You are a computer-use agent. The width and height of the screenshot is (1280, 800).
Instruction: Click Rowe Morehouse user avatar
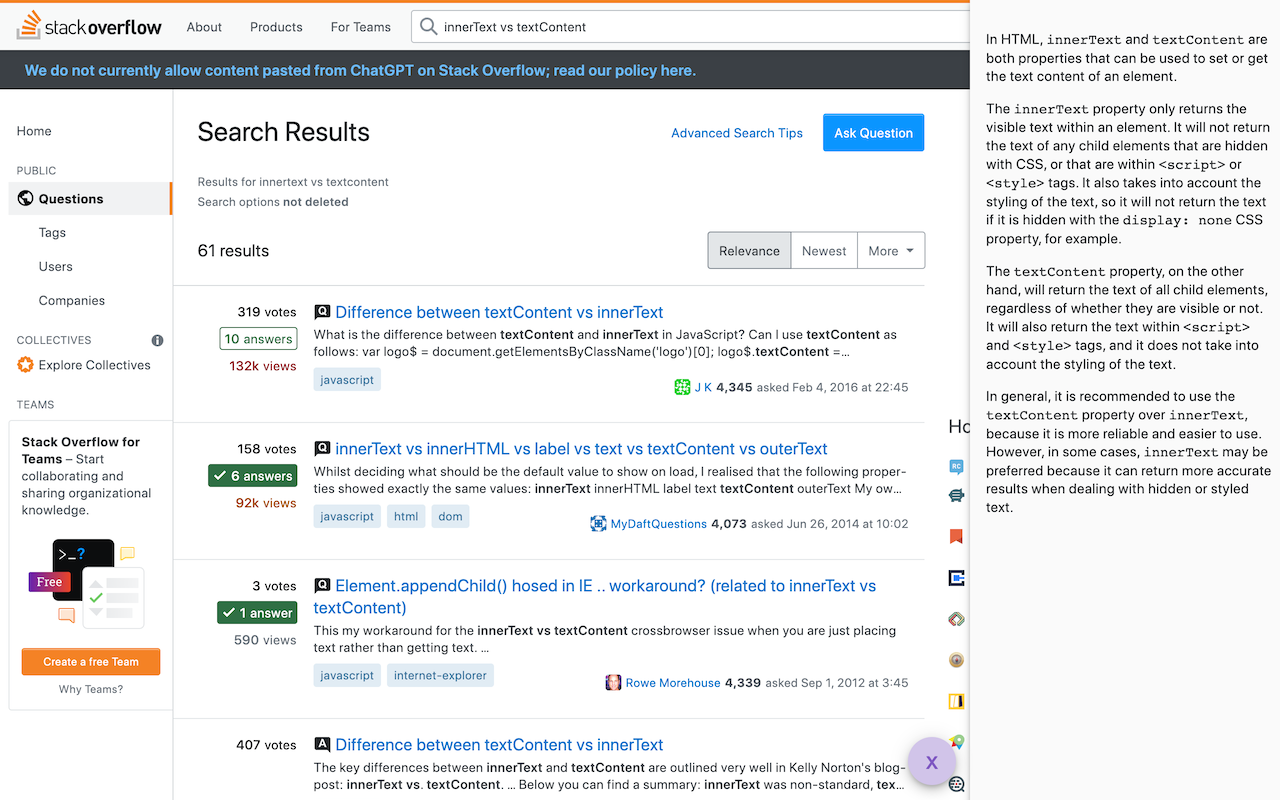click(x=613, y=683)
